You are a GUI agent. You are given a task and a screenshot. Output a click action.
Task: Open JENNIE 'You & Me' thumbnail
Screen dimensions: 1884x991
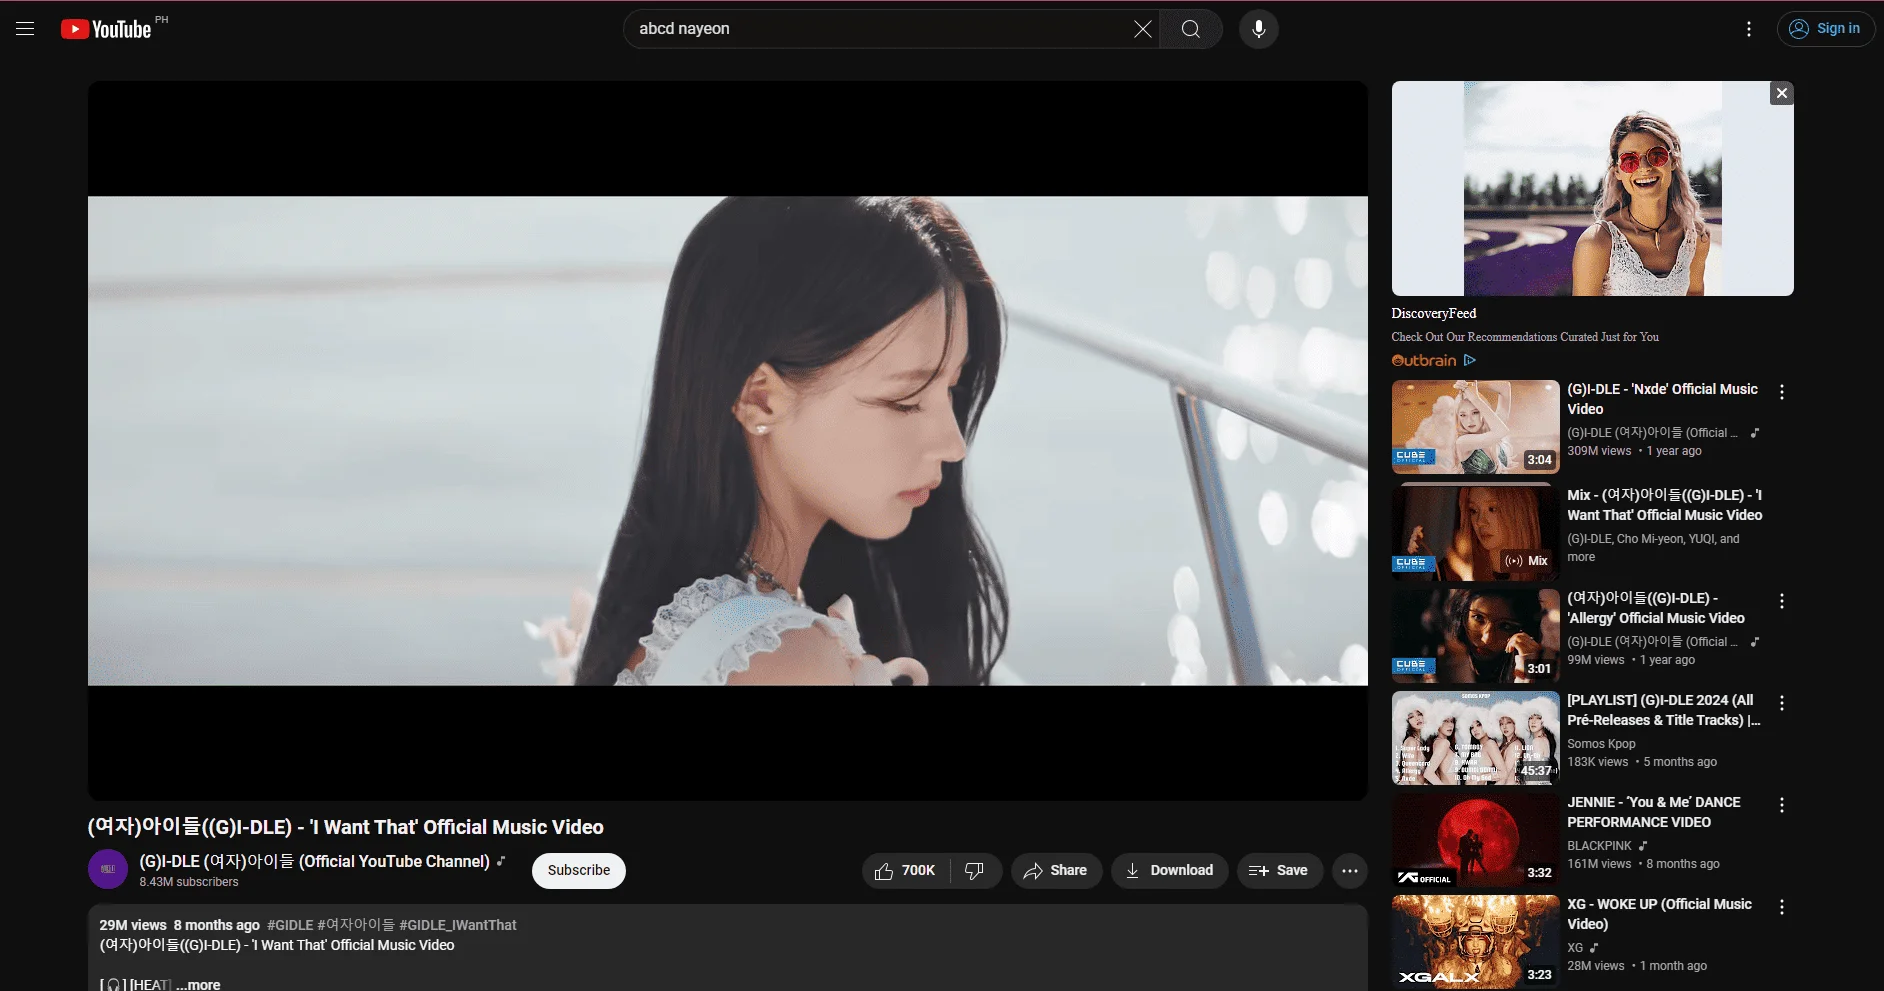(x=1475, y=840)
